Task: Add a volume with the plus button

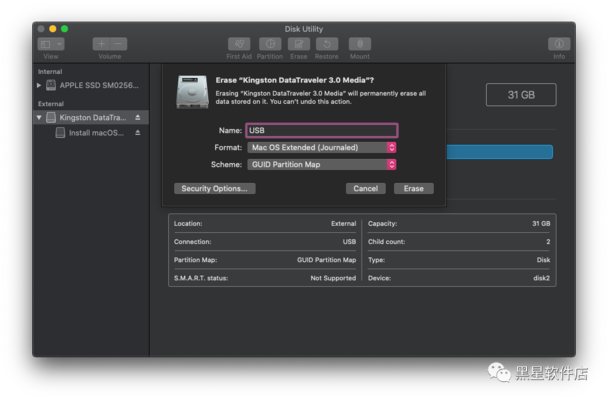Action: [101, 44]
